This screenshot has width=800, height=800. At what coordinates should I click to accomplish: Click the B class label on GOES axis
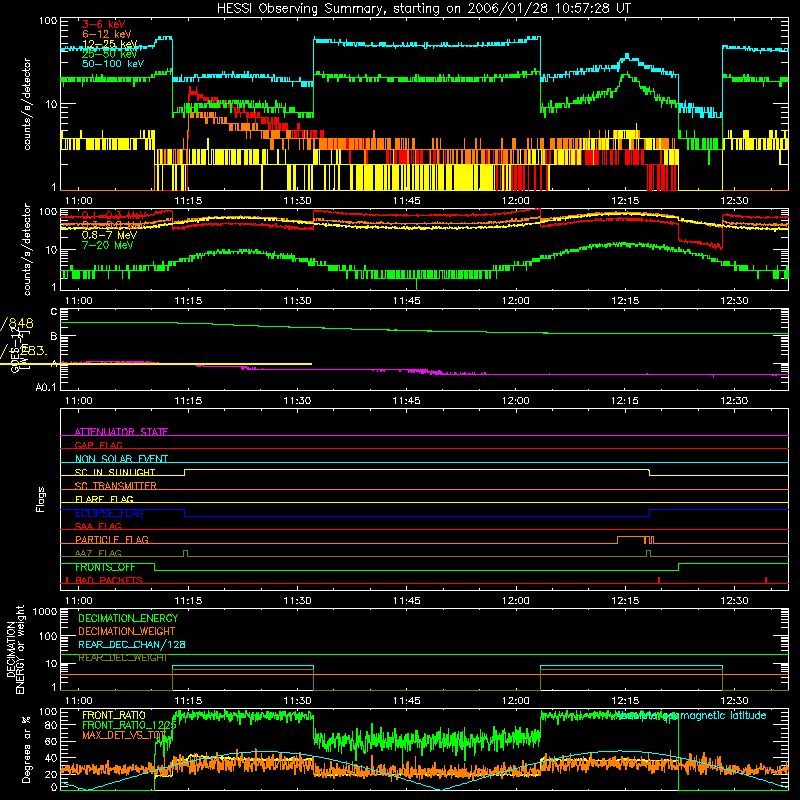pos(54,336)
